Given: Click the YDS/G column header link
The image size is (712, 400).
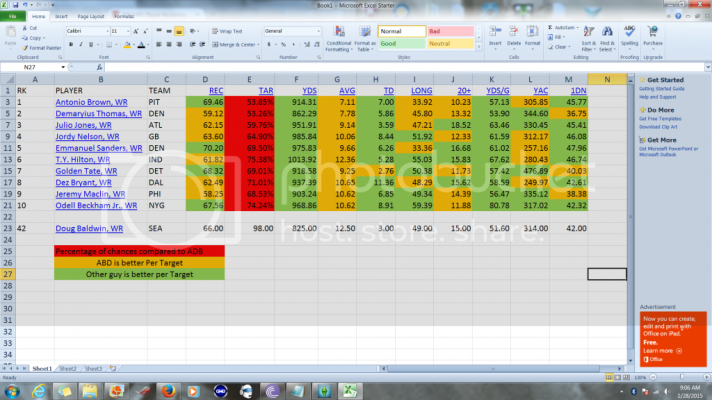Looking at the screenshot, I should point(498,91).
